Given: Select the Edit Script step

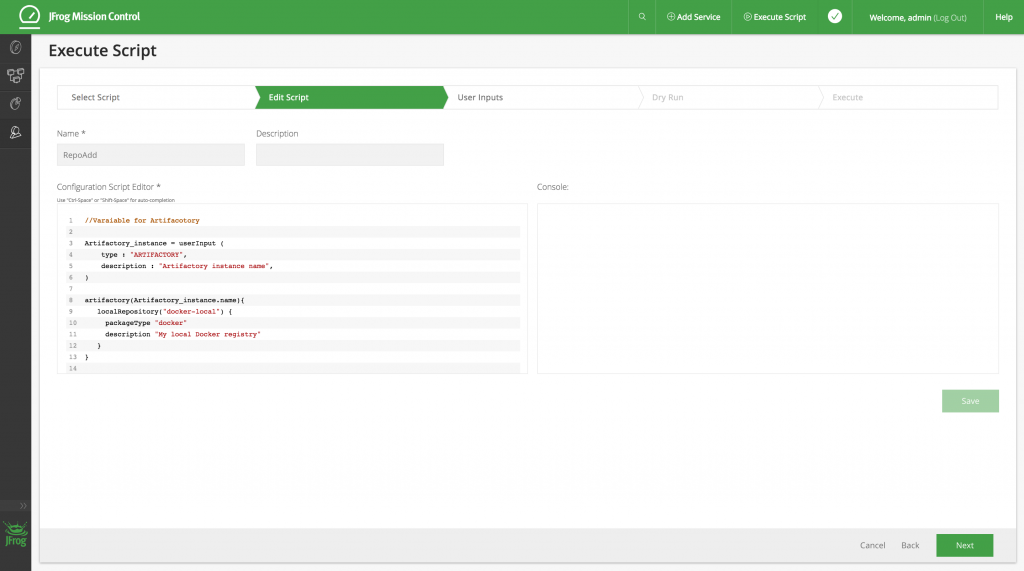Looking at the screenshot, I should (x=351, y=97).
